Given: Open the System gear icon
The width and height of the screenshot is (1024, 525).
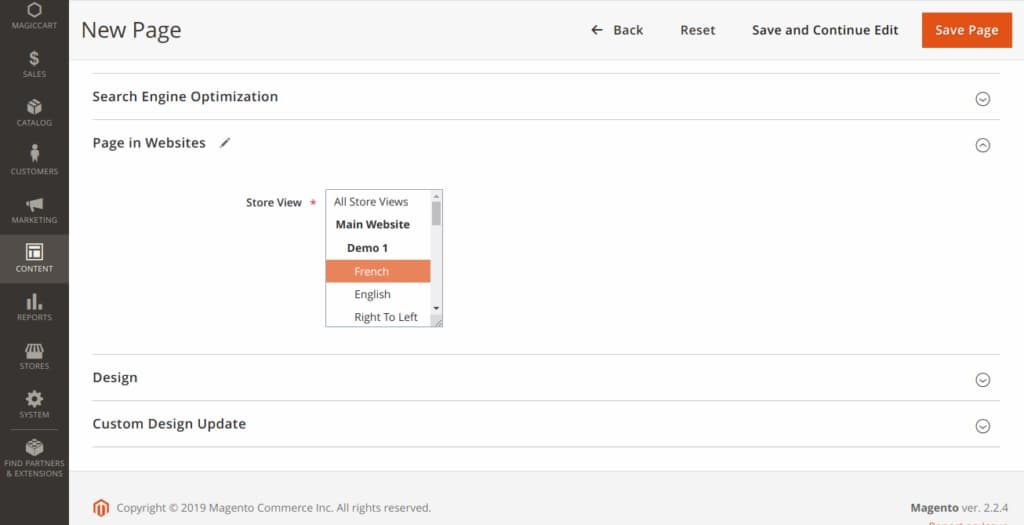Looking at the screenshot, I should [34, 399].
